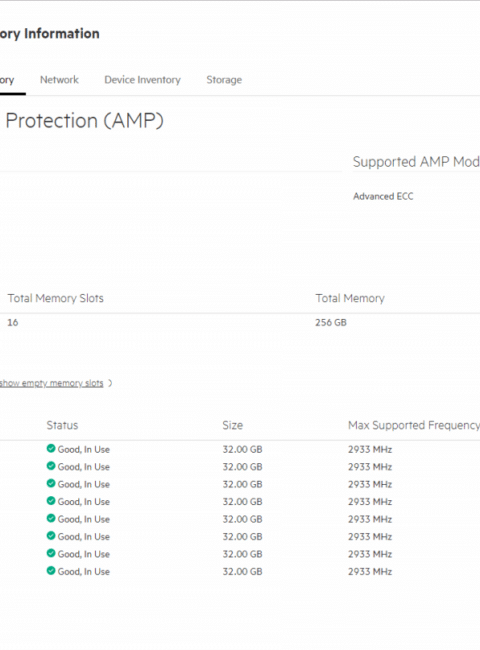This screenshot has height=650, width=480.
Task: Click the Total Memory header
Action: (x=350, y=298)
